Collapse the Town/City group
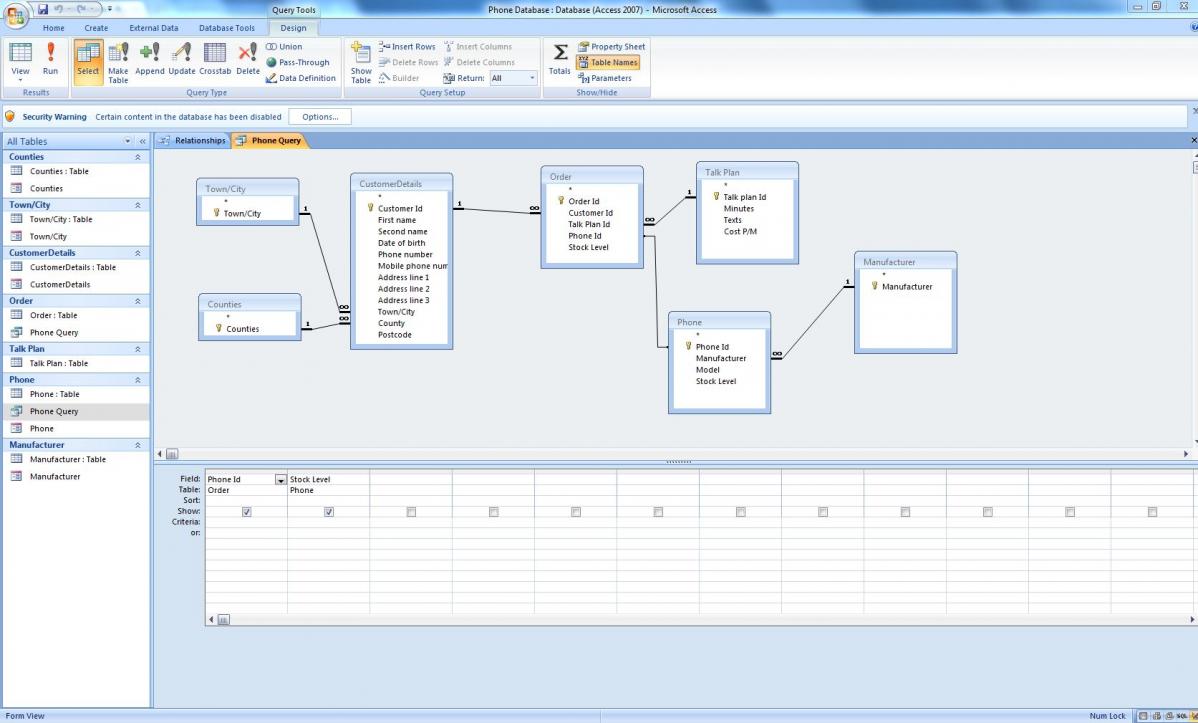This screenshot has height=723, width=1198. (138, 206)
